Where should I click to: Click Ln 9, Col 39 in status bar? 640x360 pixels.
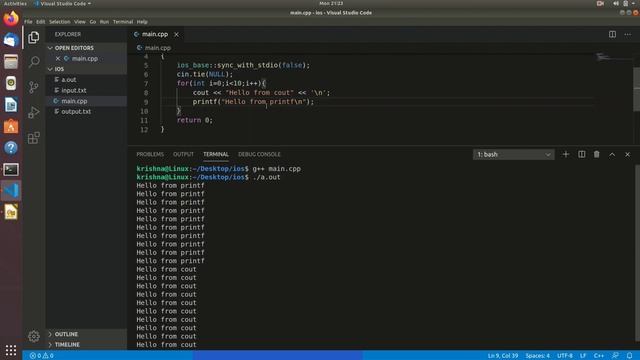[503, 356]
